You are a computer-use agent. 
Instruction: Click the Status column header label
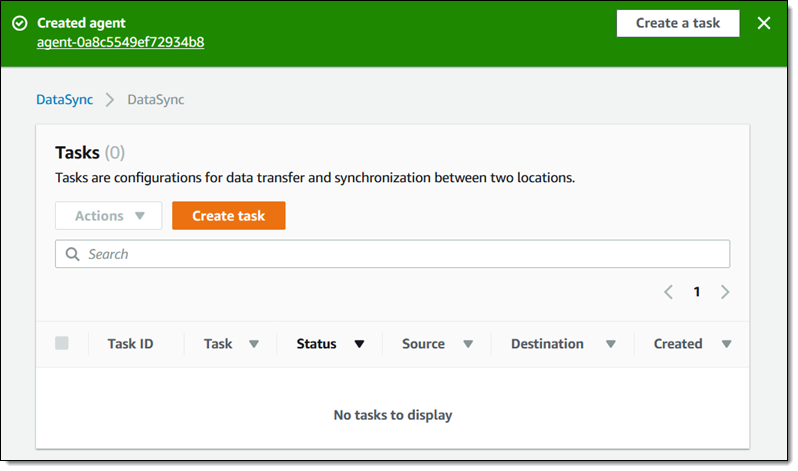317,344
